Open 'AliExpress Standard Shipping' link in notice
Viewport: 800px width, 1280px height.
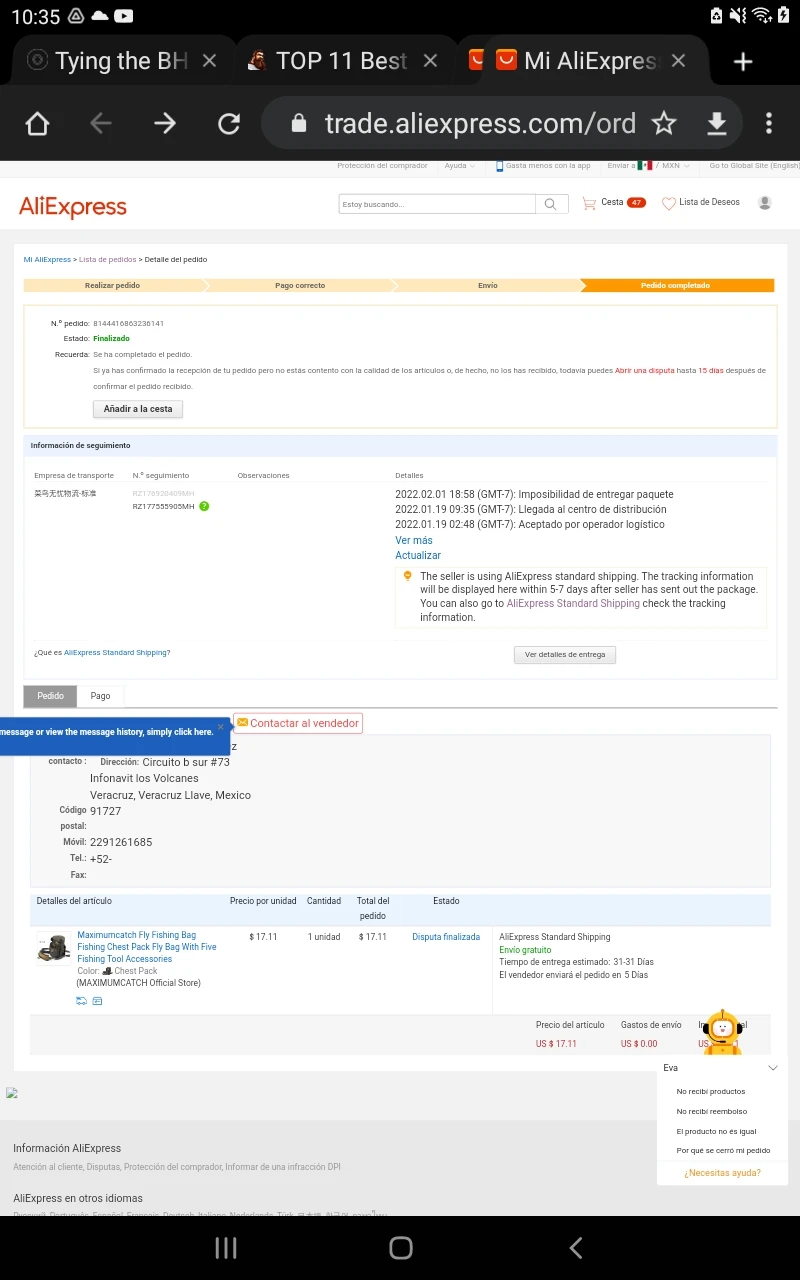573,604
